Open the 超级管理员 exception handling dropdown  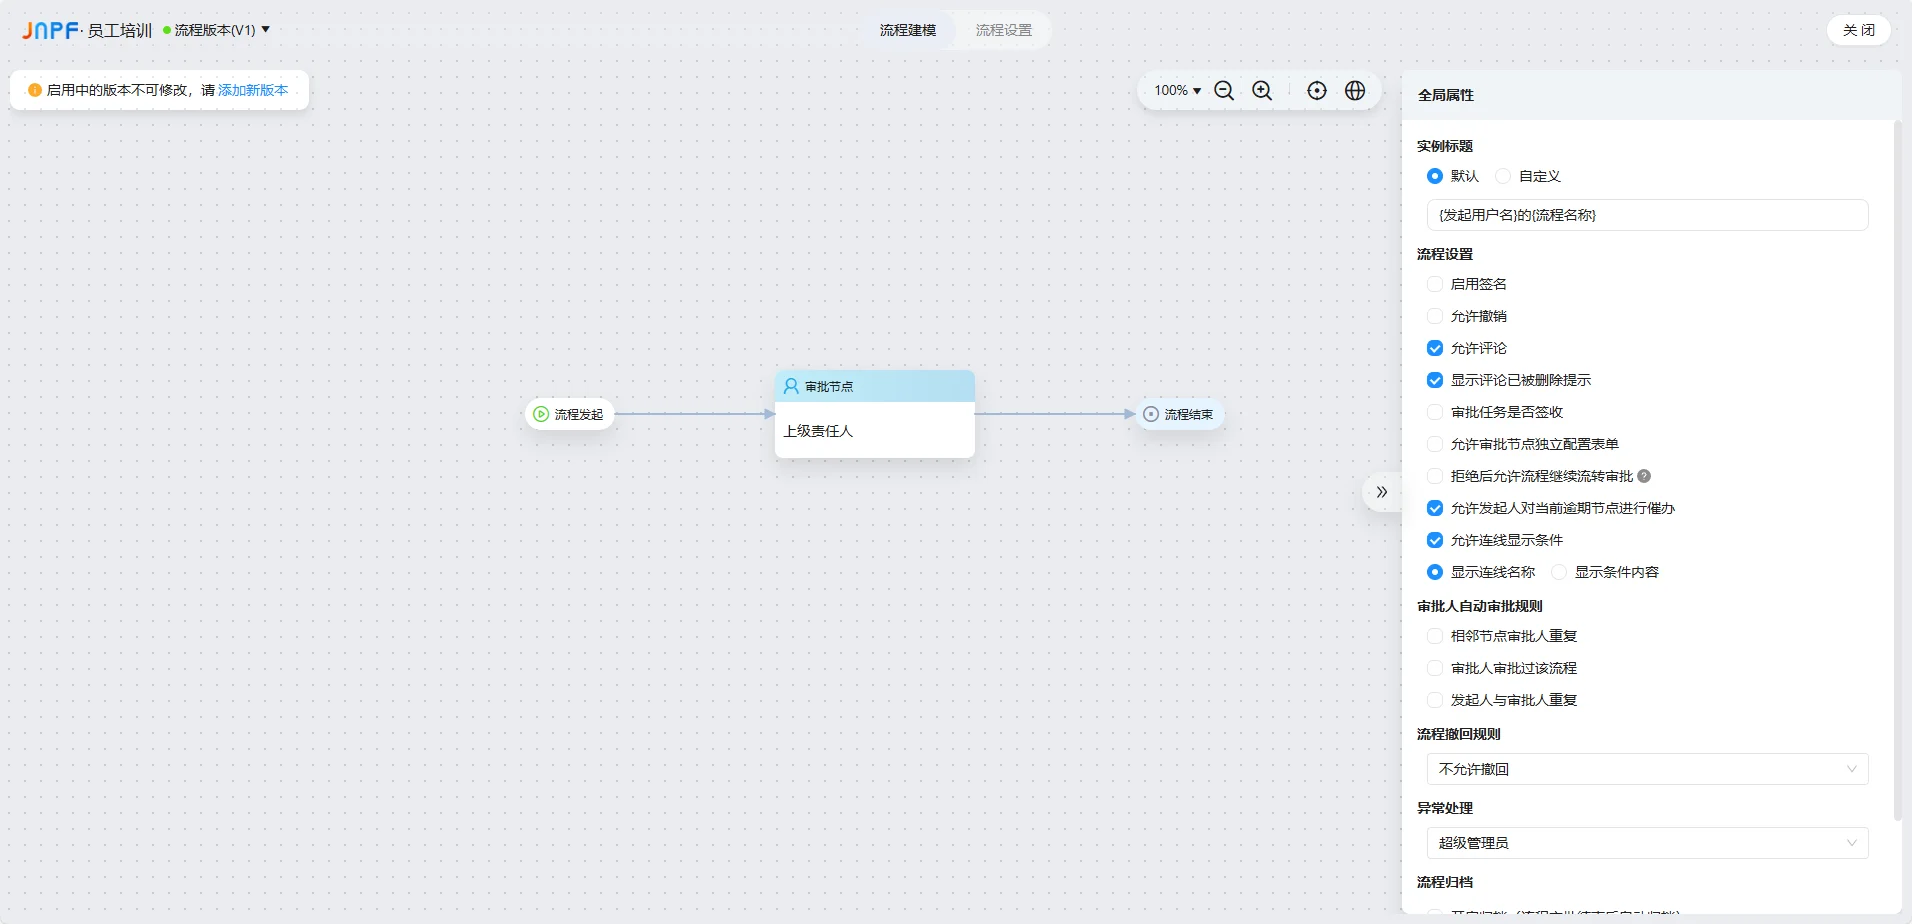pos(1647,843)
